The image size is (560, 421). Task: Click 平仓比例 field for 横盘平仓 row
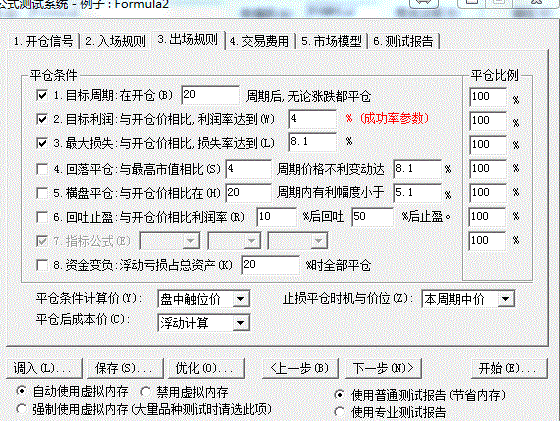point(488,193)
